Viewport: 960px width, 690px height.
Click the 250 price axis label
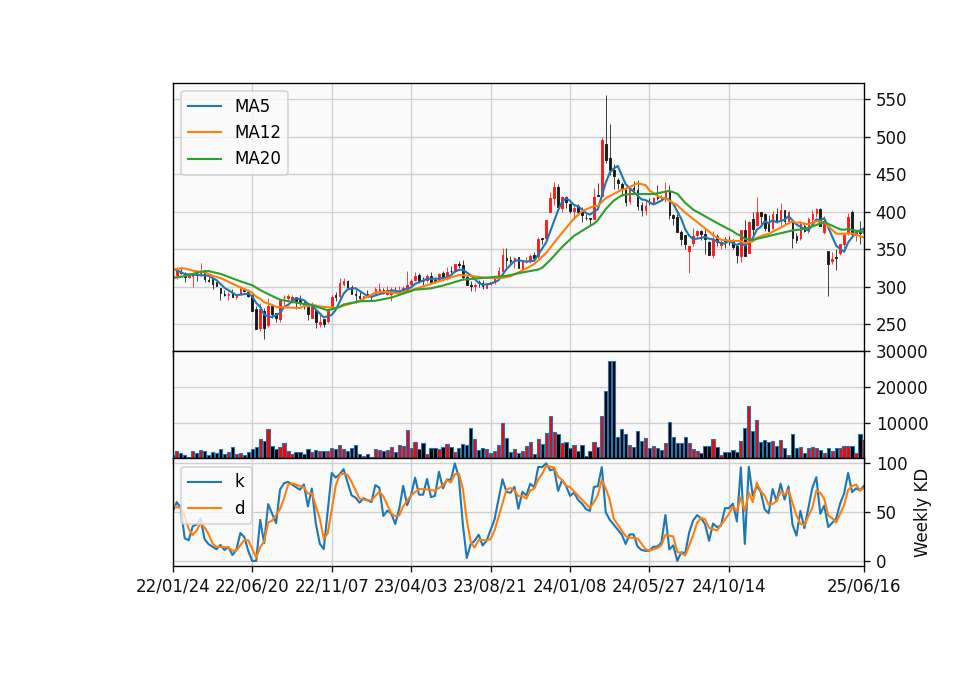(891, 325)
